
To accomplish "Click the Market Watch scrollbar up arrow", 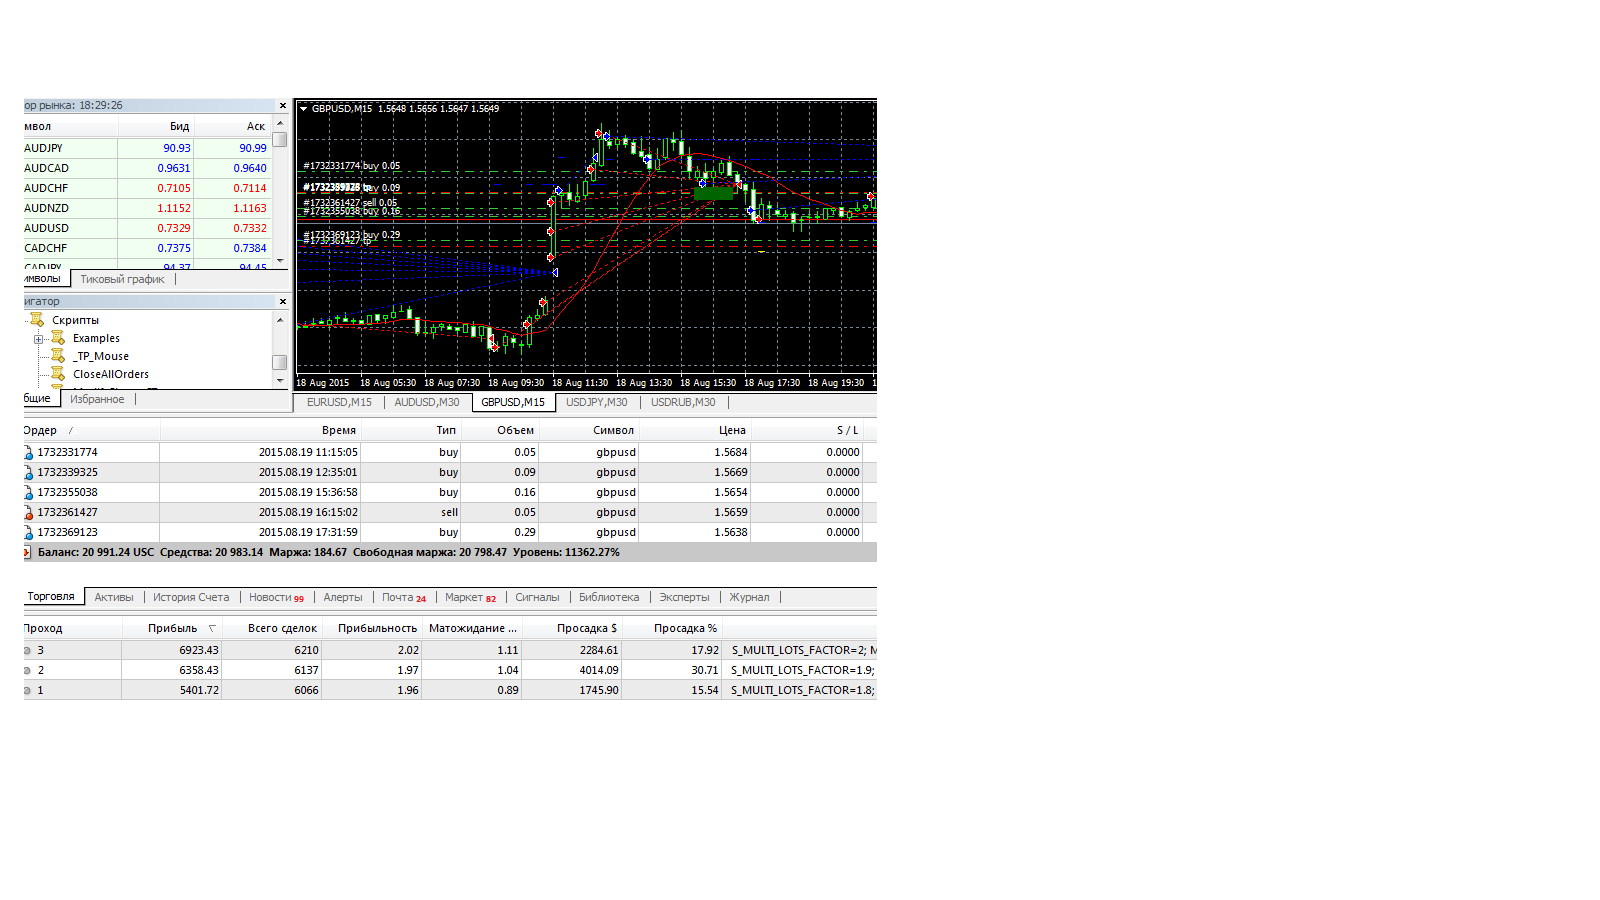I will click(280, 124).
